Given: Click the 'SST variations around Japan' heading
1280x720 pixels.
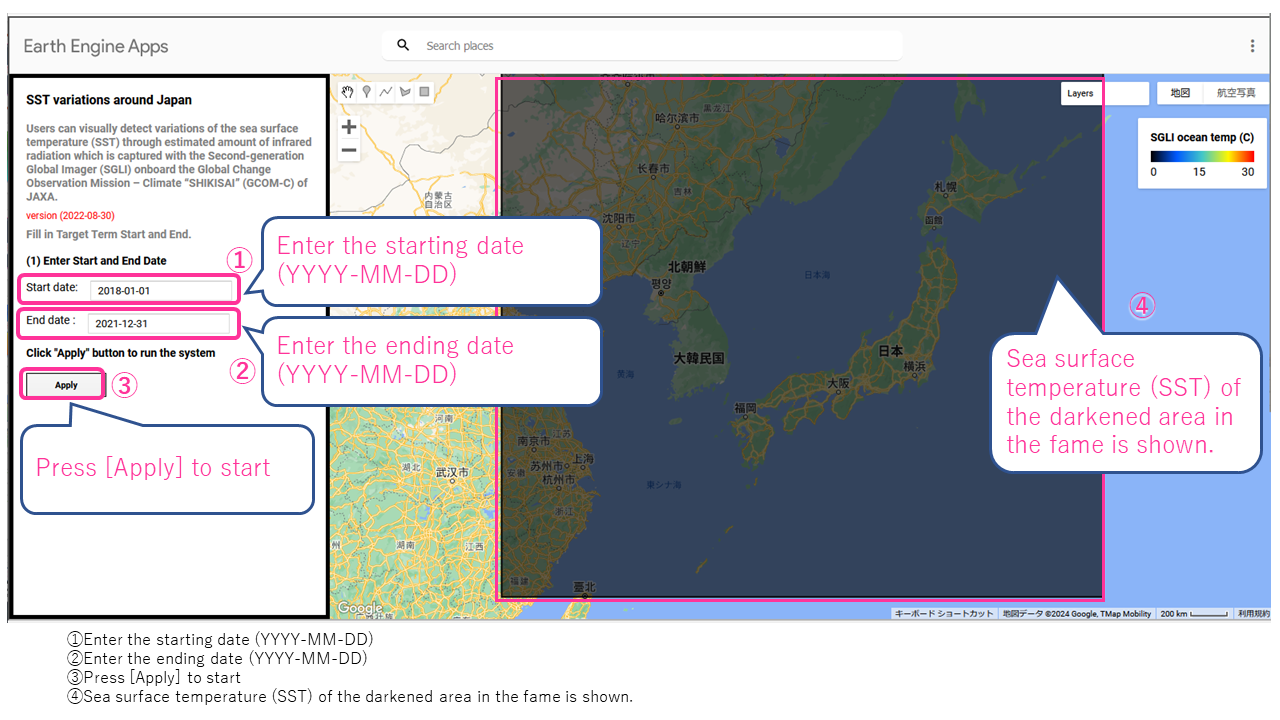Looking at the screenshot, I should 109,100.
